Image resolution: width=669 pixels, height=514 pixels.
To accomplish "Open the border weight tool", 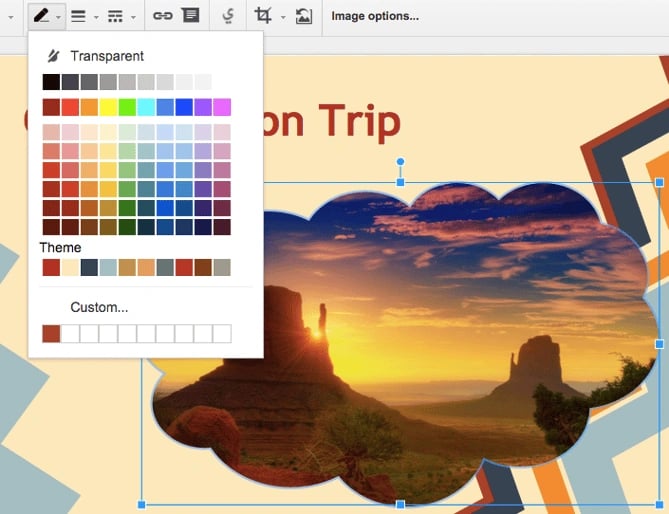I will tap(78, 16).
